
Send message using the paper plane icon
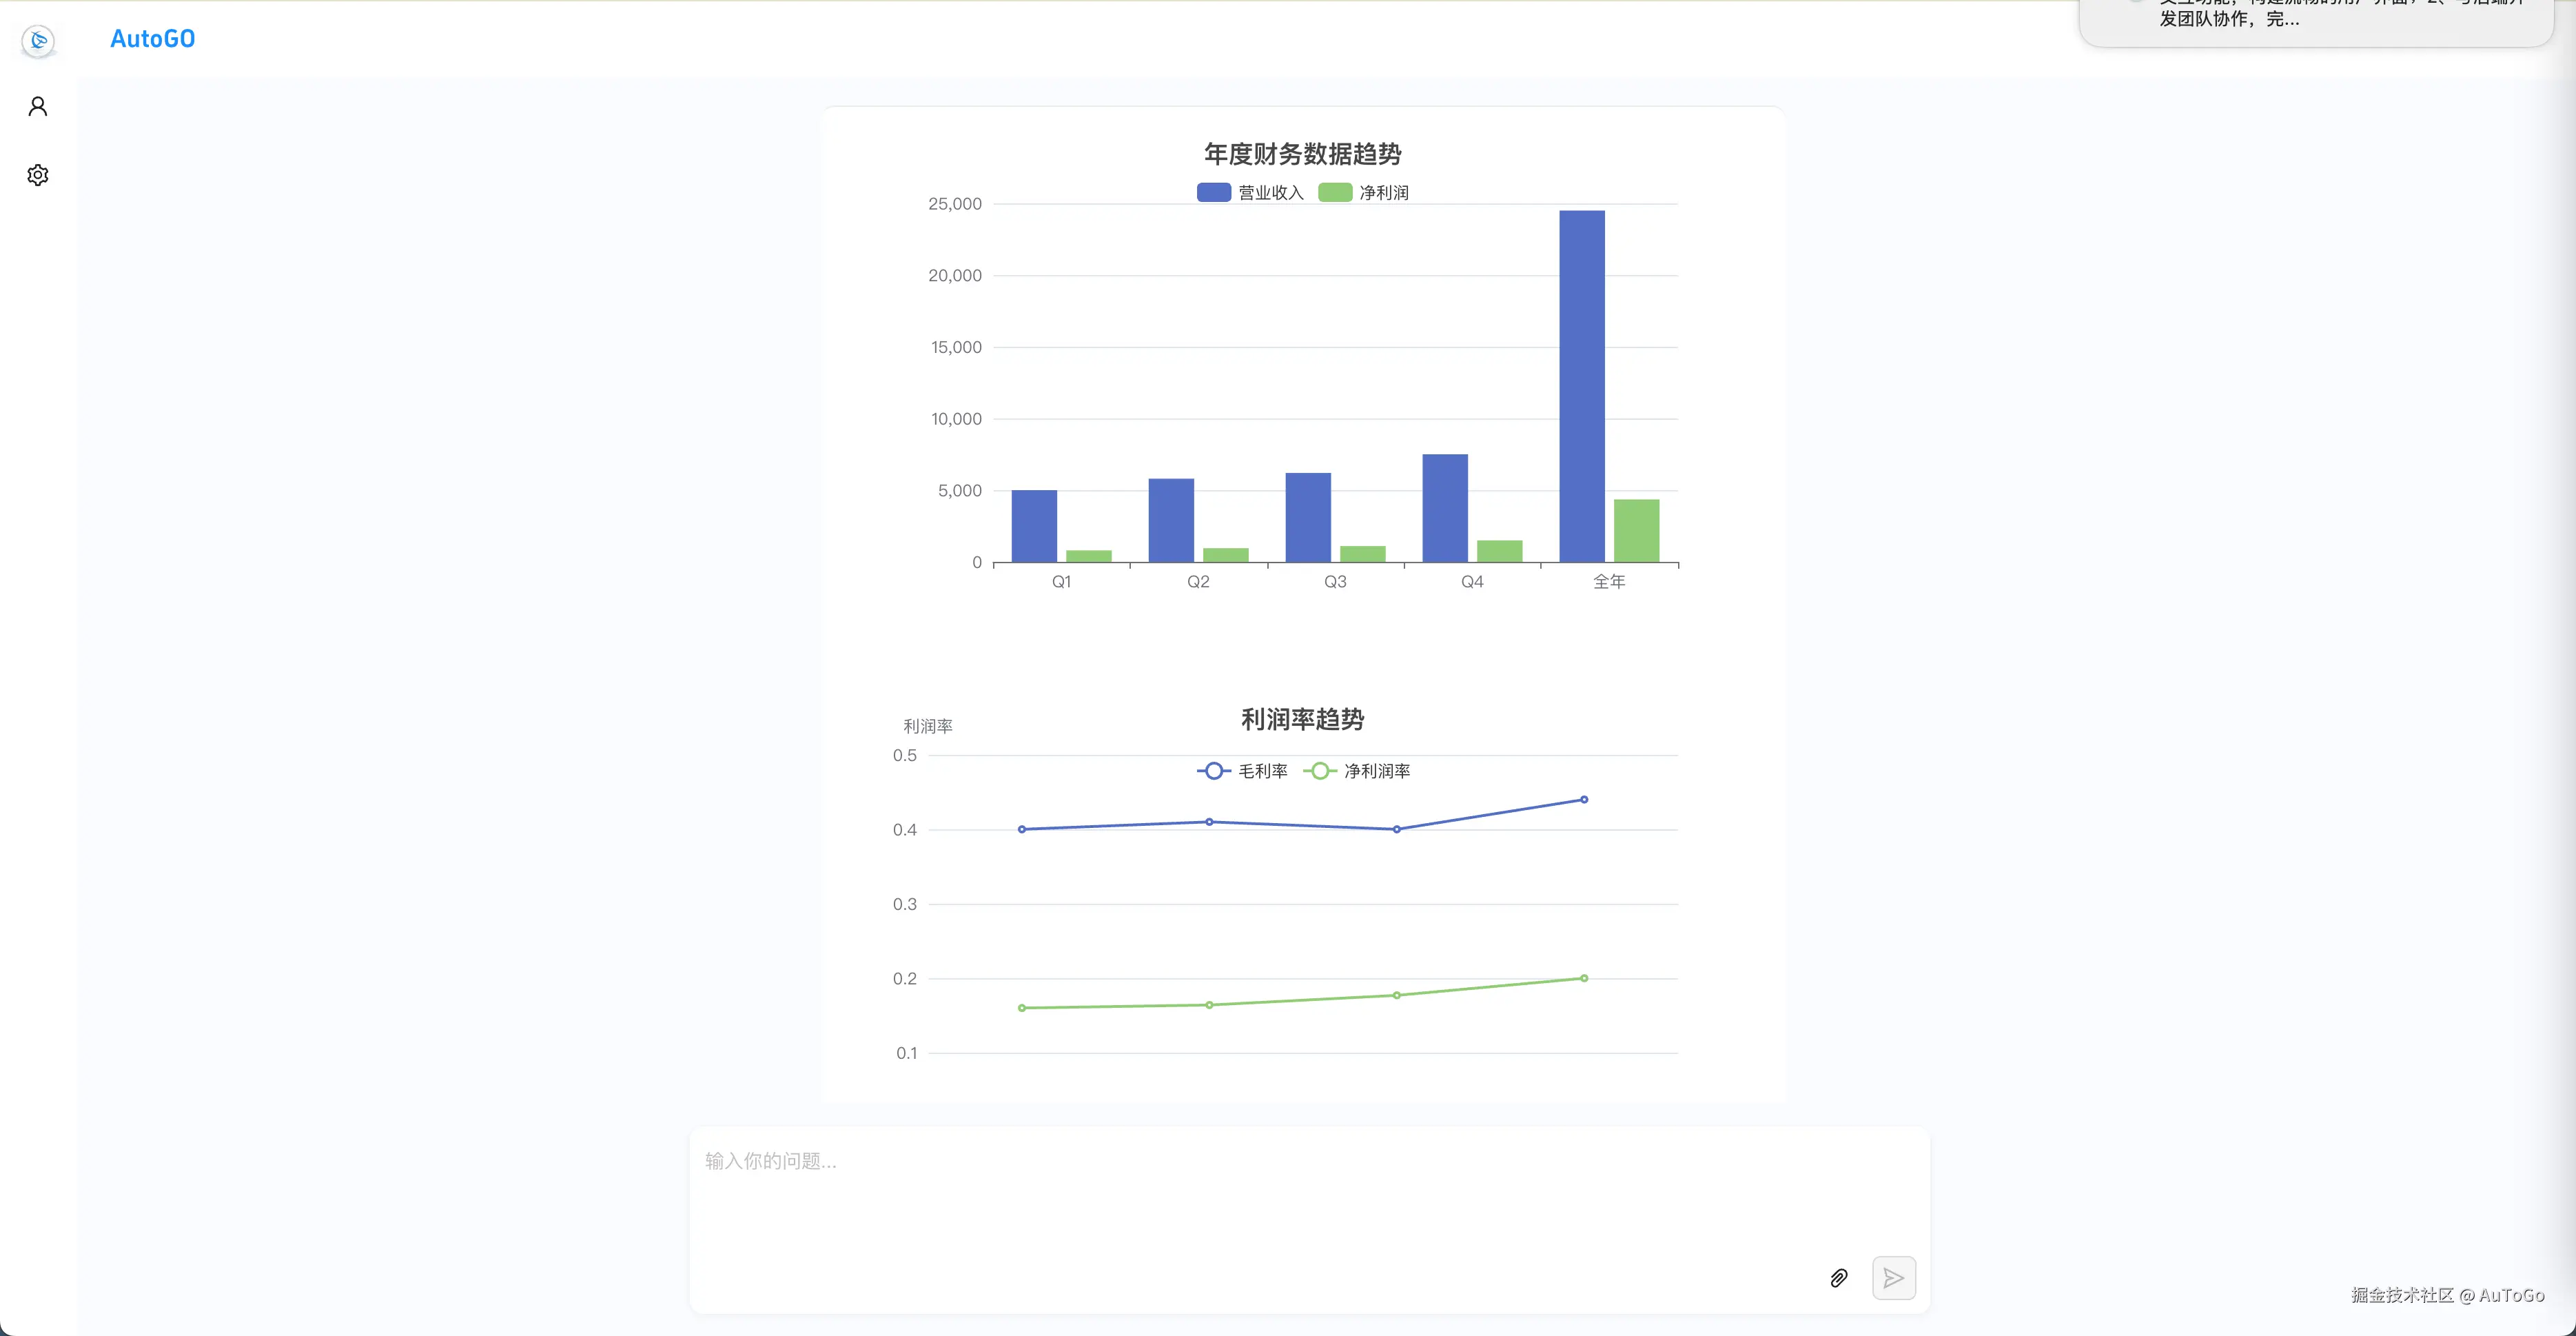[1894, 1278]
